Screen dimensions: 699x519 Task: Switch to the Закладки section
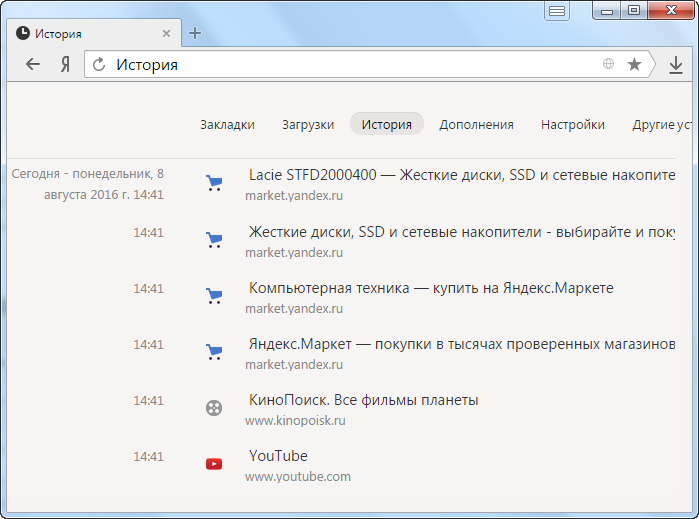[227, 124]
